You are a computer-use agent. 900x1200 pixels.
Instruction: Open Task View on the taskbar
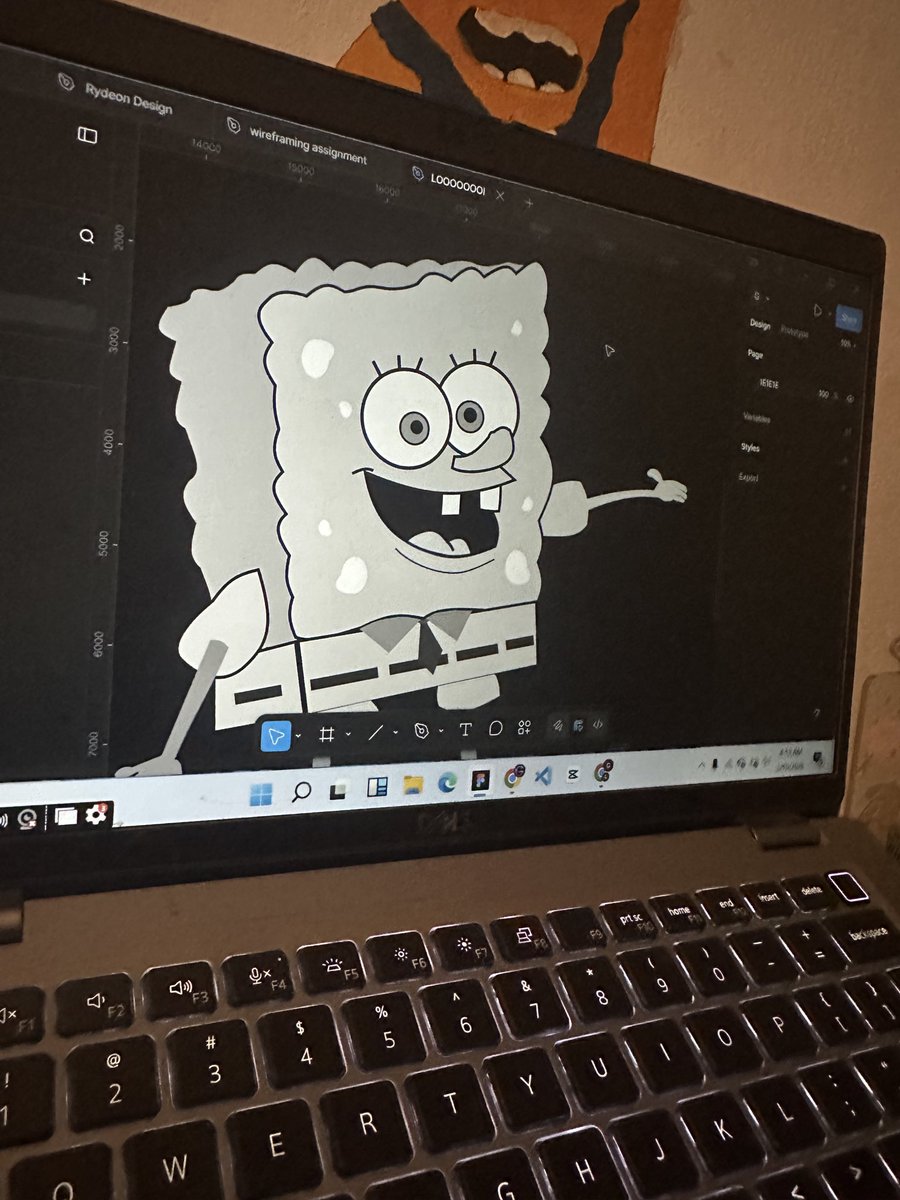[339, 790]
